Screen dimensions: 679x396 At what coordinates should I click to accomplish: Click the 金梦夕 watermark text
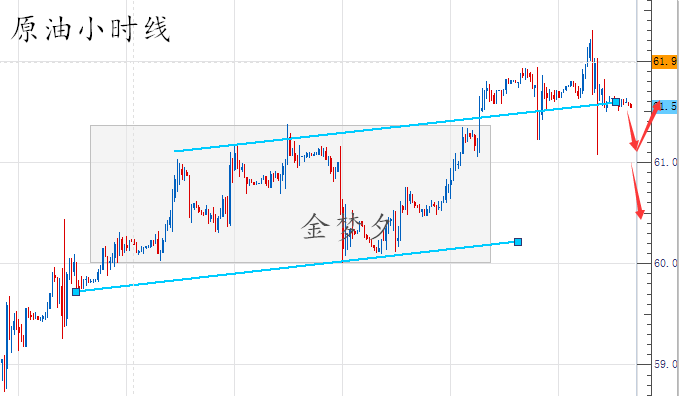pyautogui.click(x=346, y=226)
